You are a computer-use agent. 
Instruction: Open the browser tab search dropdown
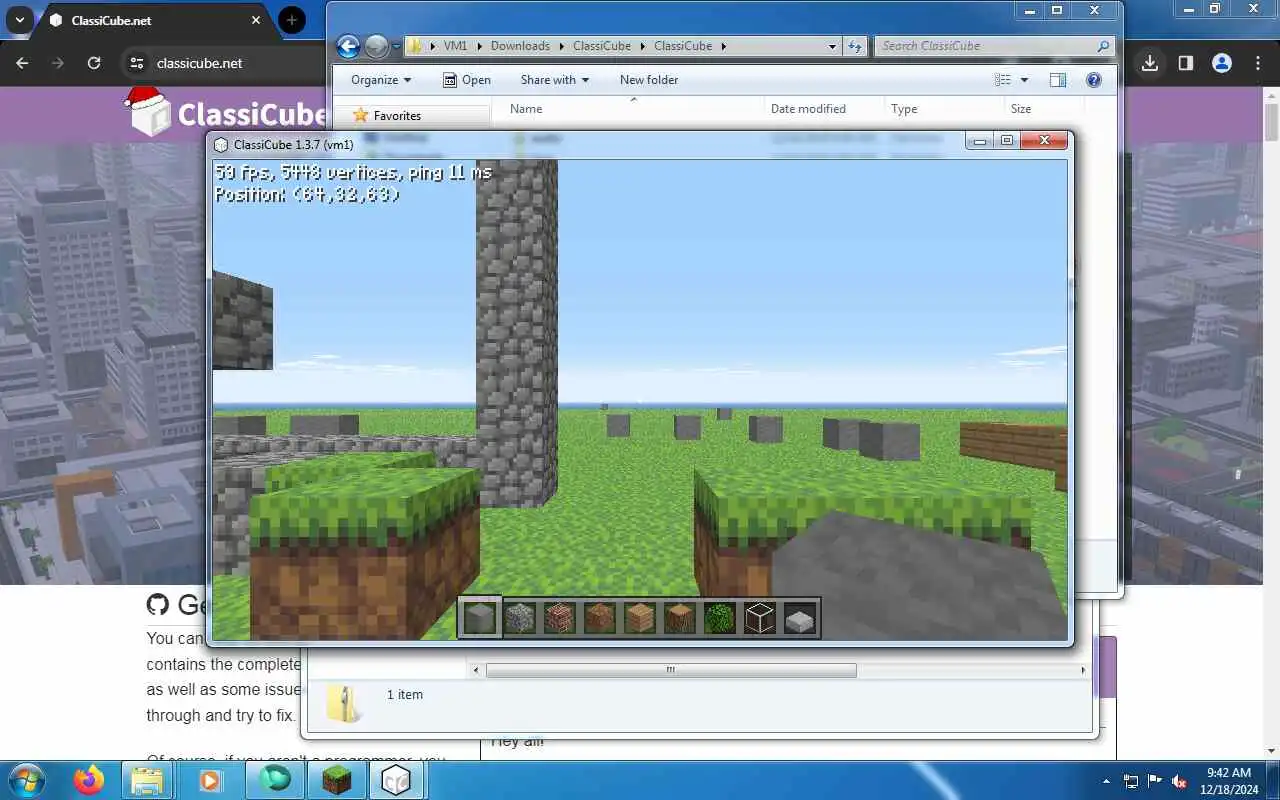coord(19,20)
